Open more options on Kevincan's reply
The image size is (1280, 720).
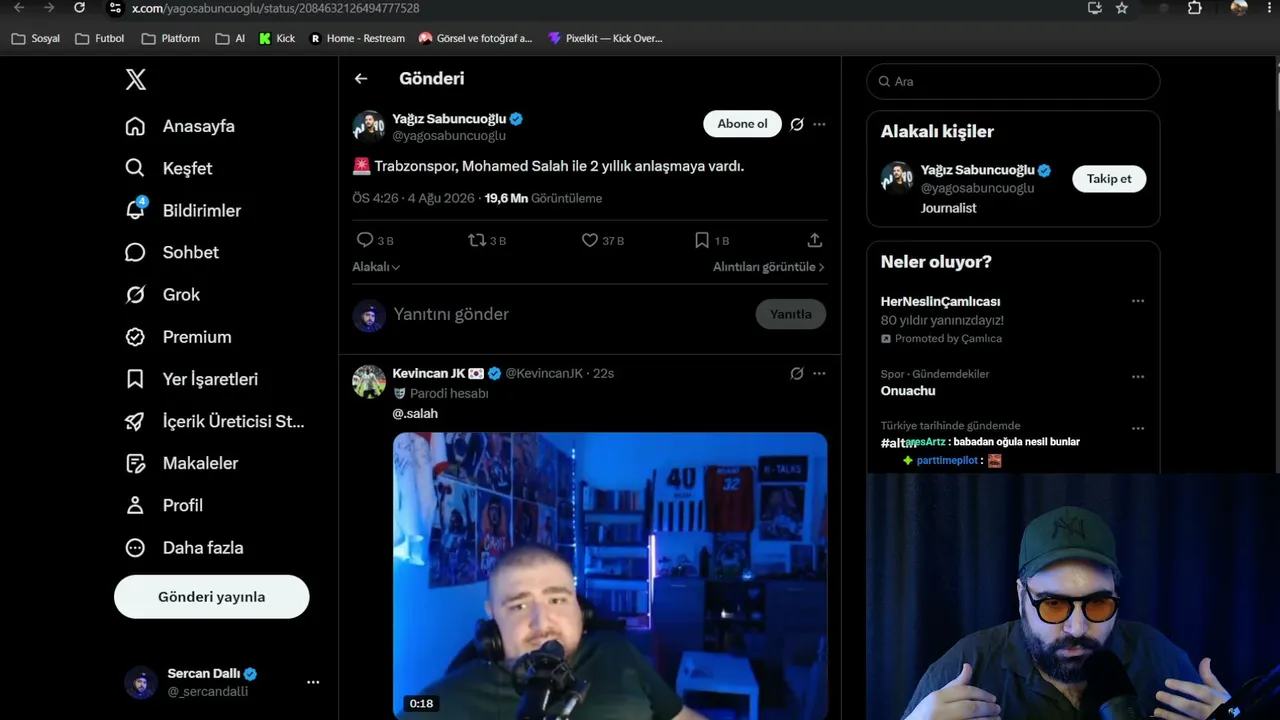(819, 373)
